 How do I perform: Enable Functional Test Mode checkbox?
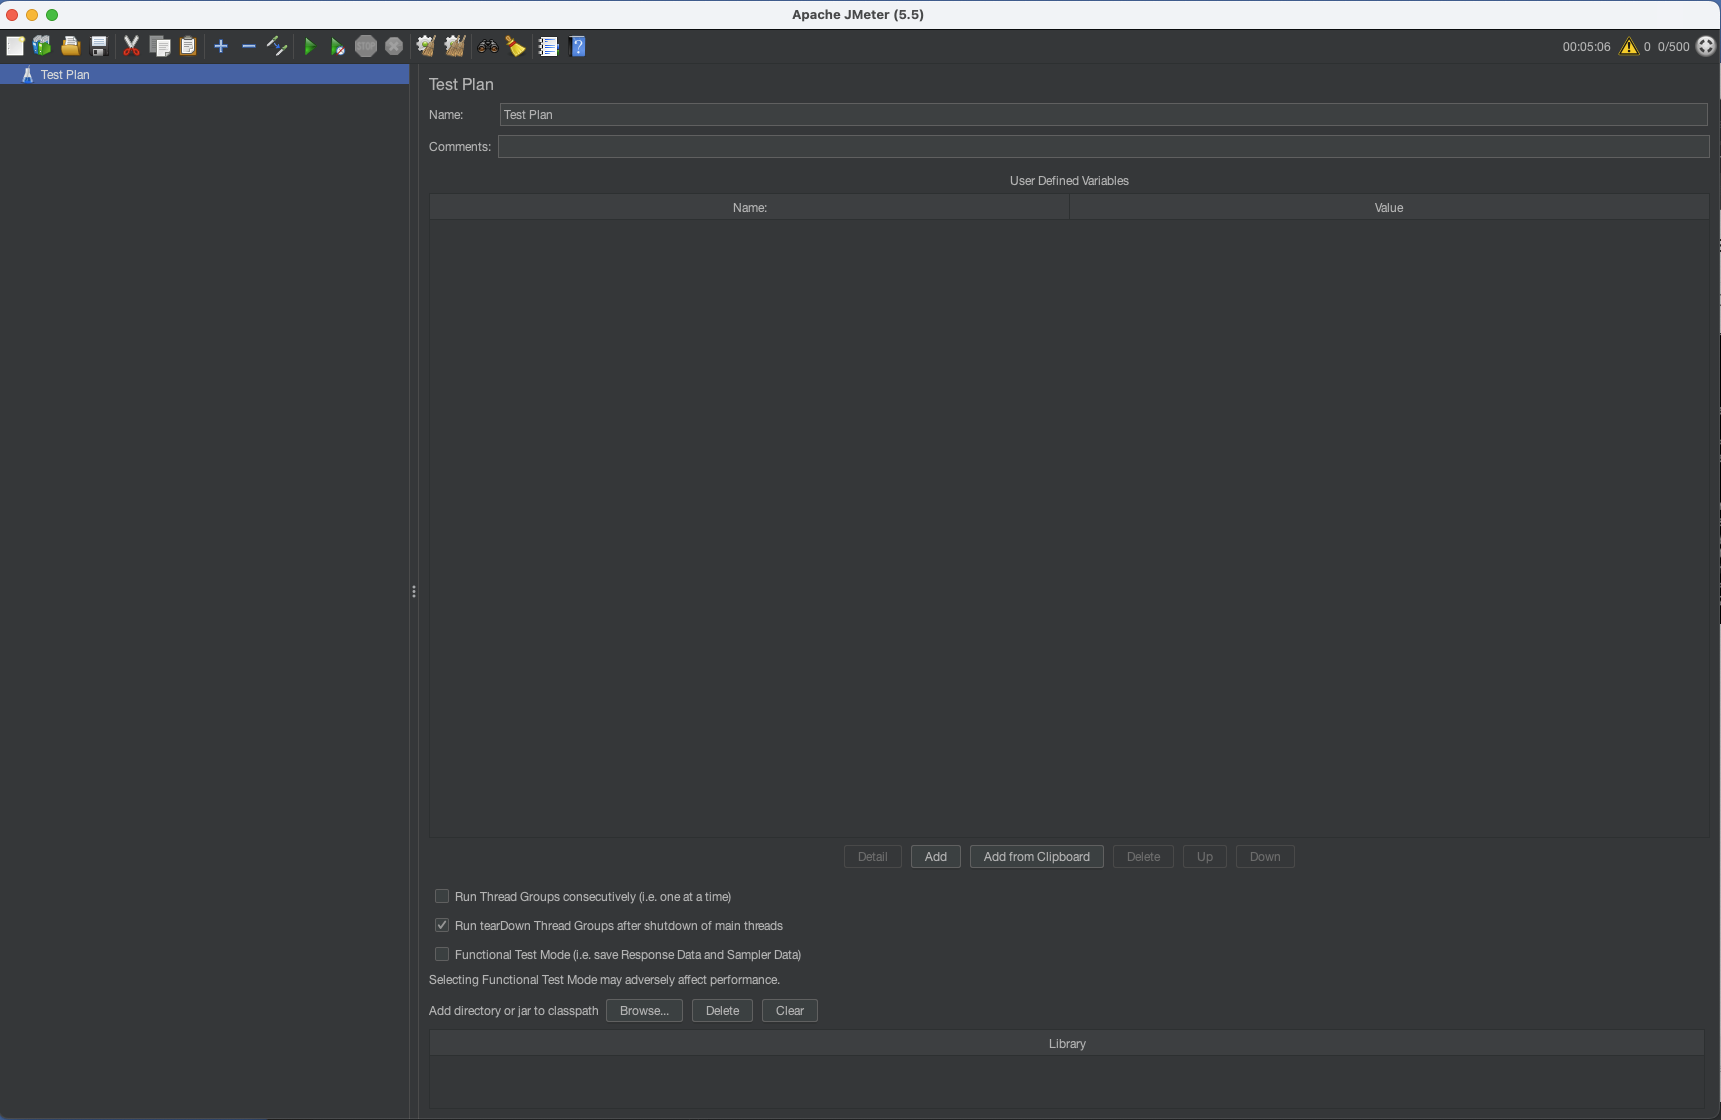[442, 954]
